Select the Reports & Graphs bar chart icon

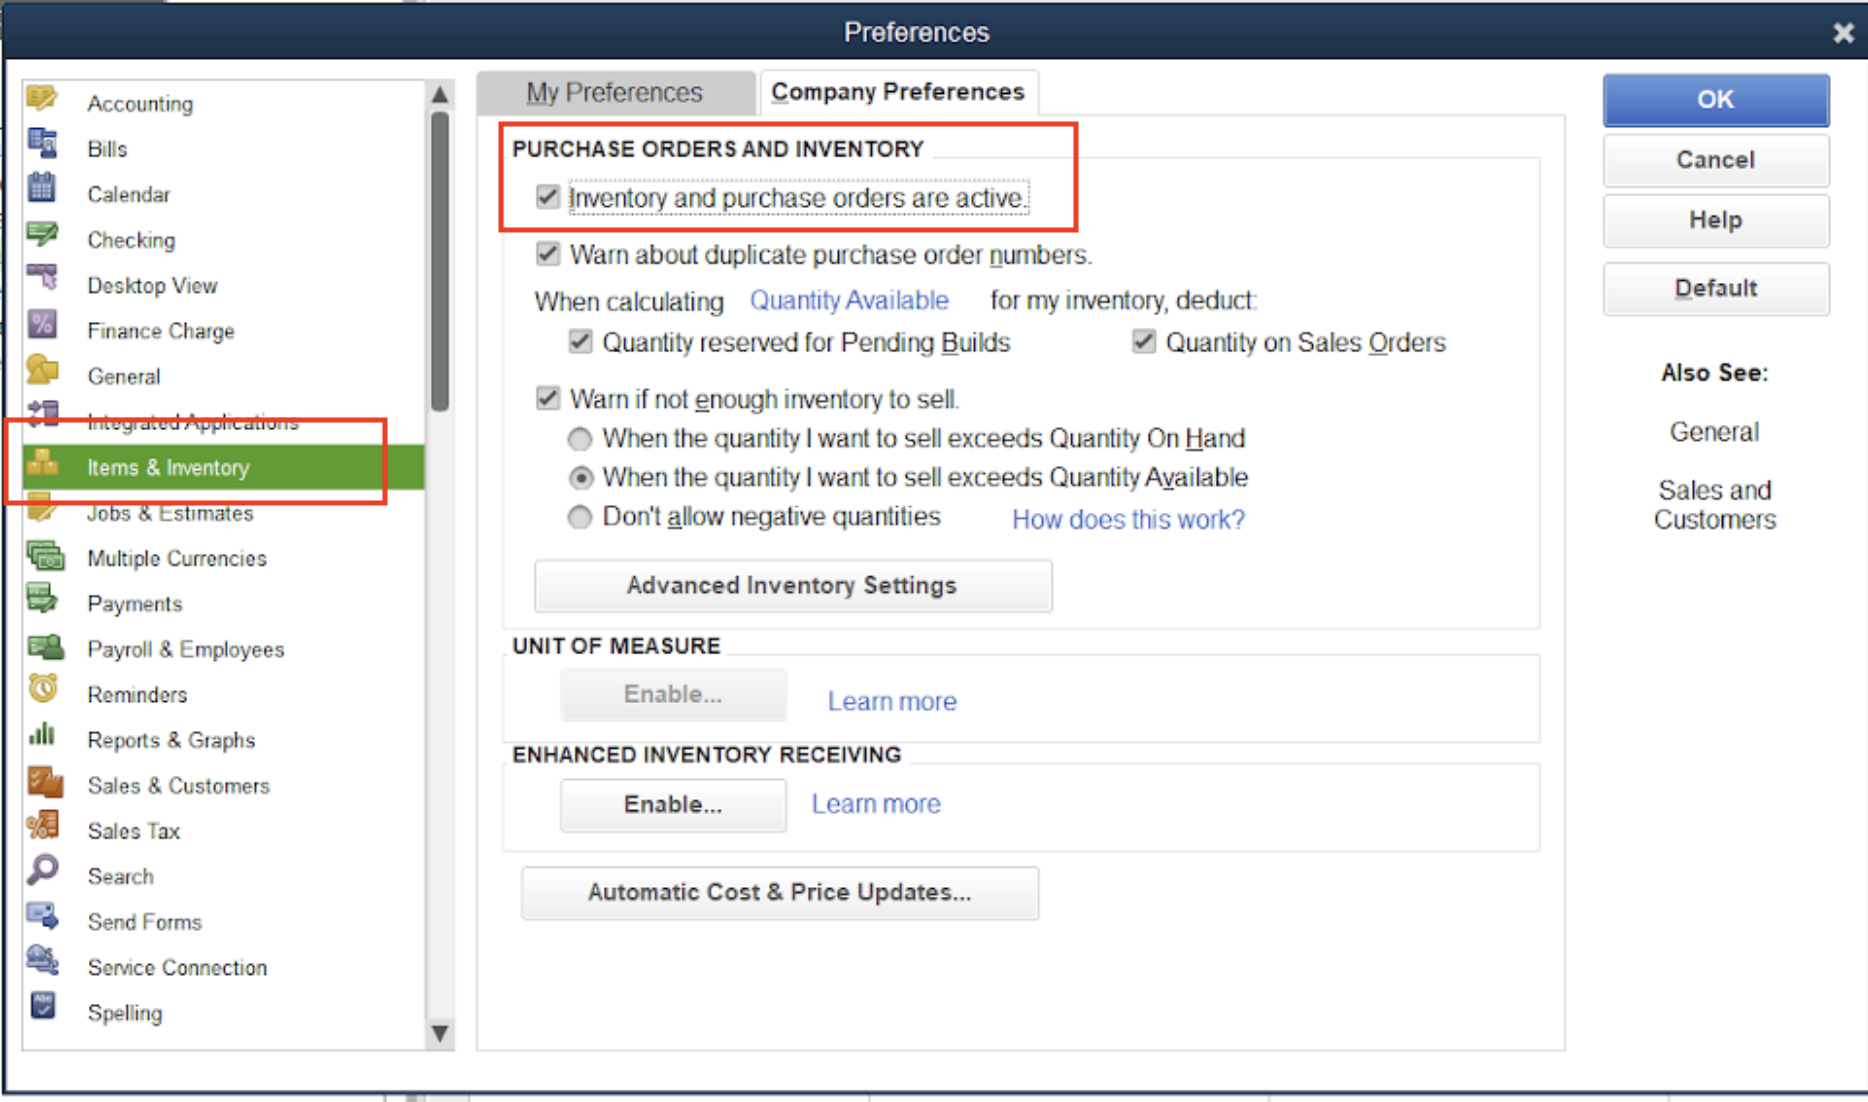point(43,735)
